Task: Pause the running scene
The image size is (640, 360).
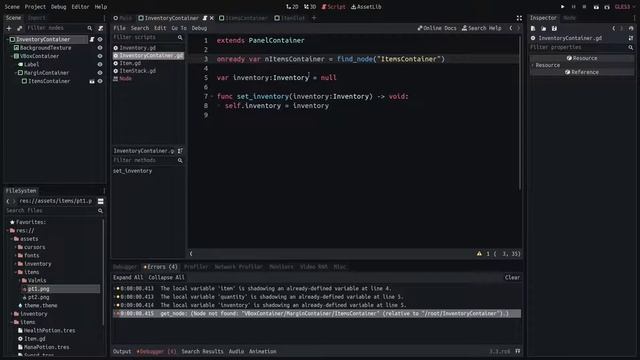Action: (x=573, y=7)
